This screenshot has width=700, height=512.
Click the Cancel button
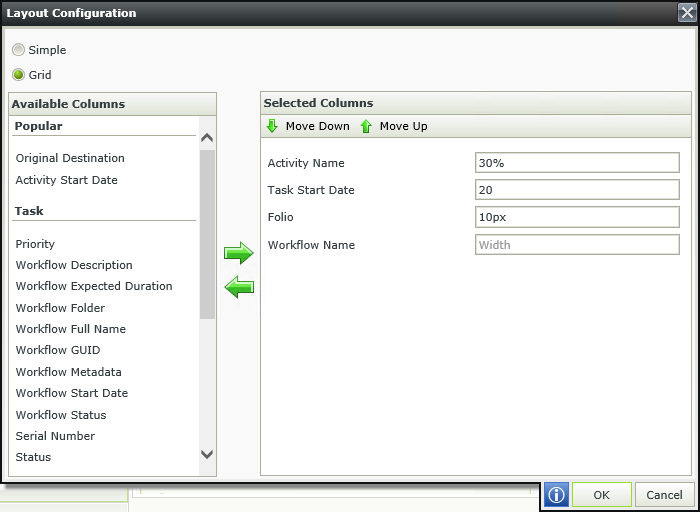pos(664,495)
